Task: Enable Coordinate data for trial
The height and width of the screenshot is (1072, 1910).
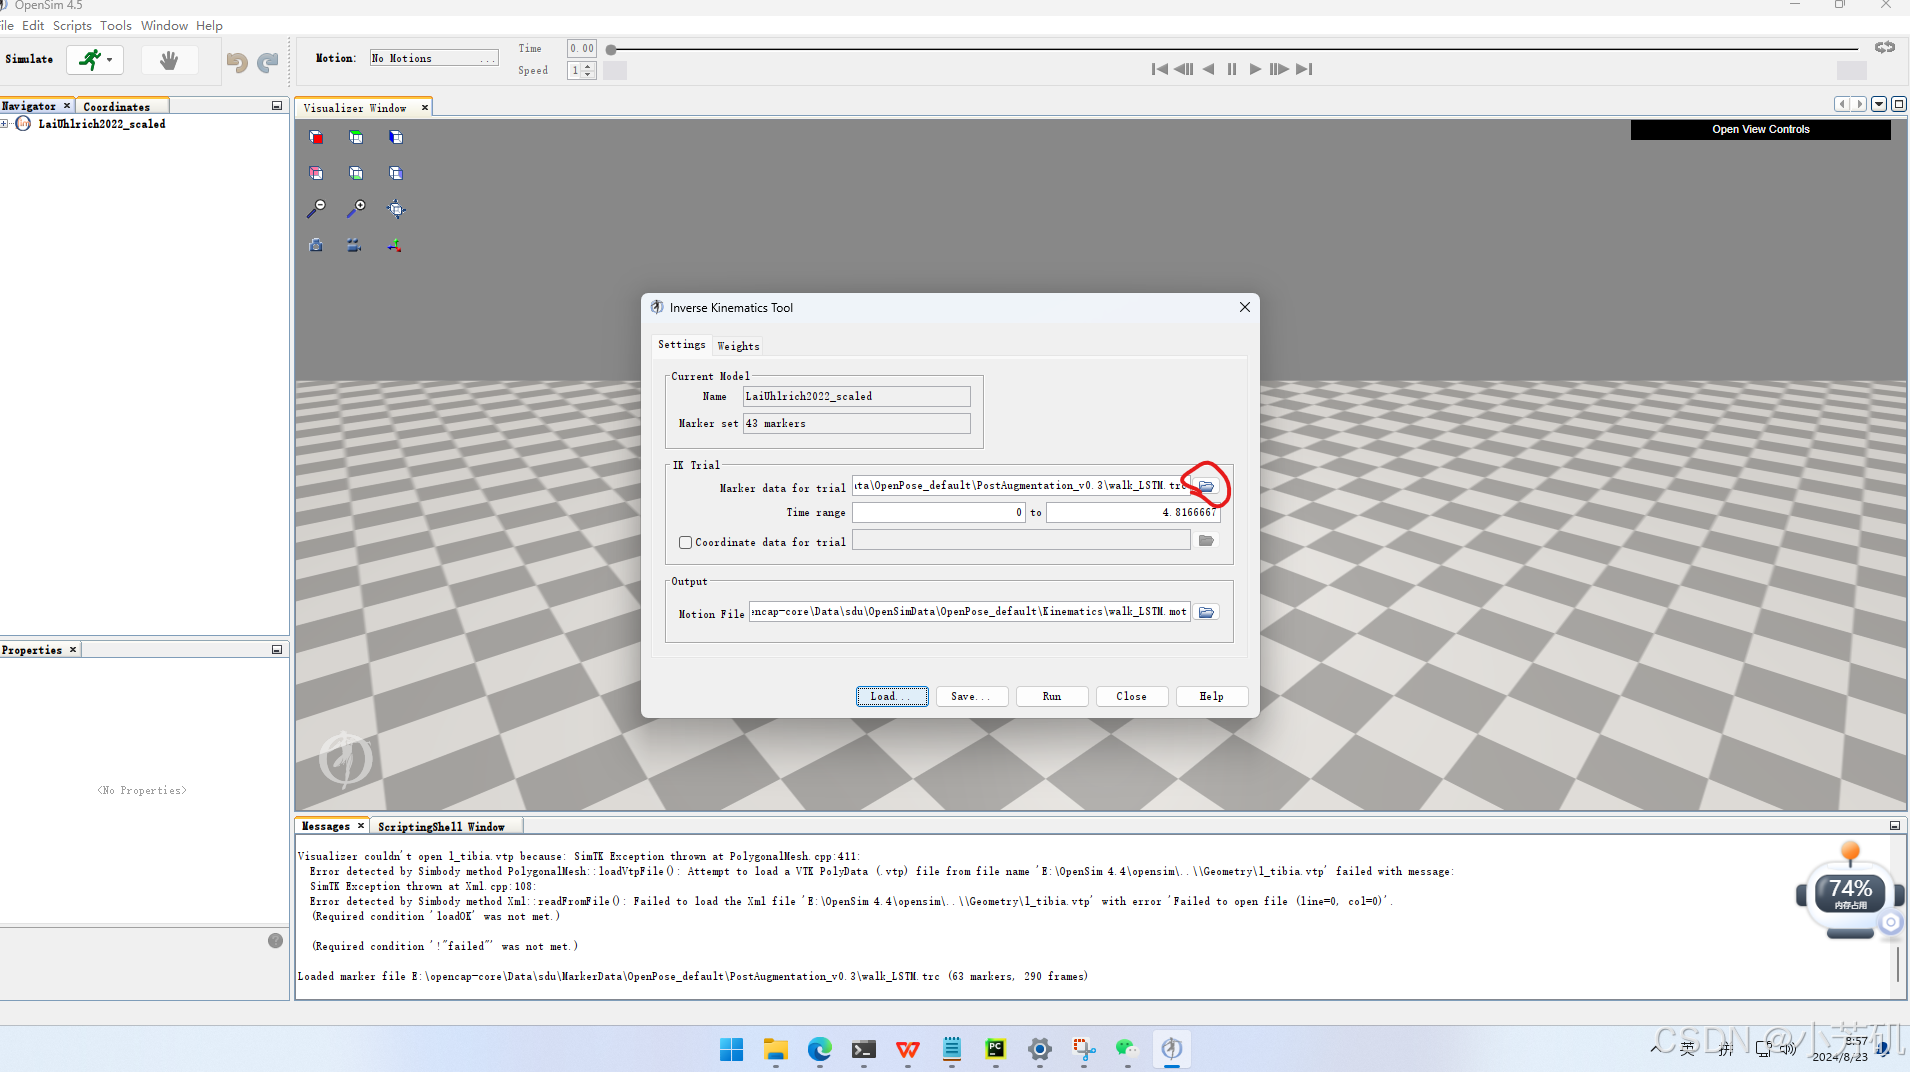Action: point(685,541)
